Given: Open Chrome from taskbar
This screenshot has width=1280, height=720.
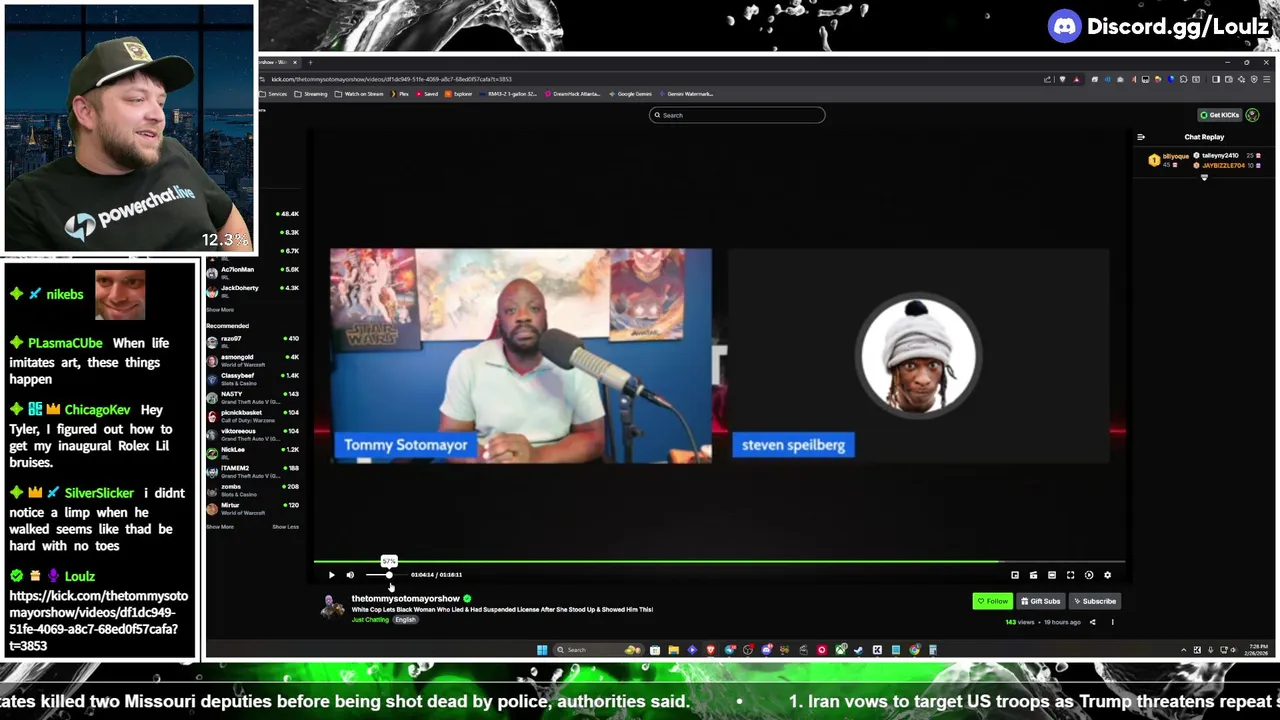Looking at the screenshot, I should (x=914, y=650).
